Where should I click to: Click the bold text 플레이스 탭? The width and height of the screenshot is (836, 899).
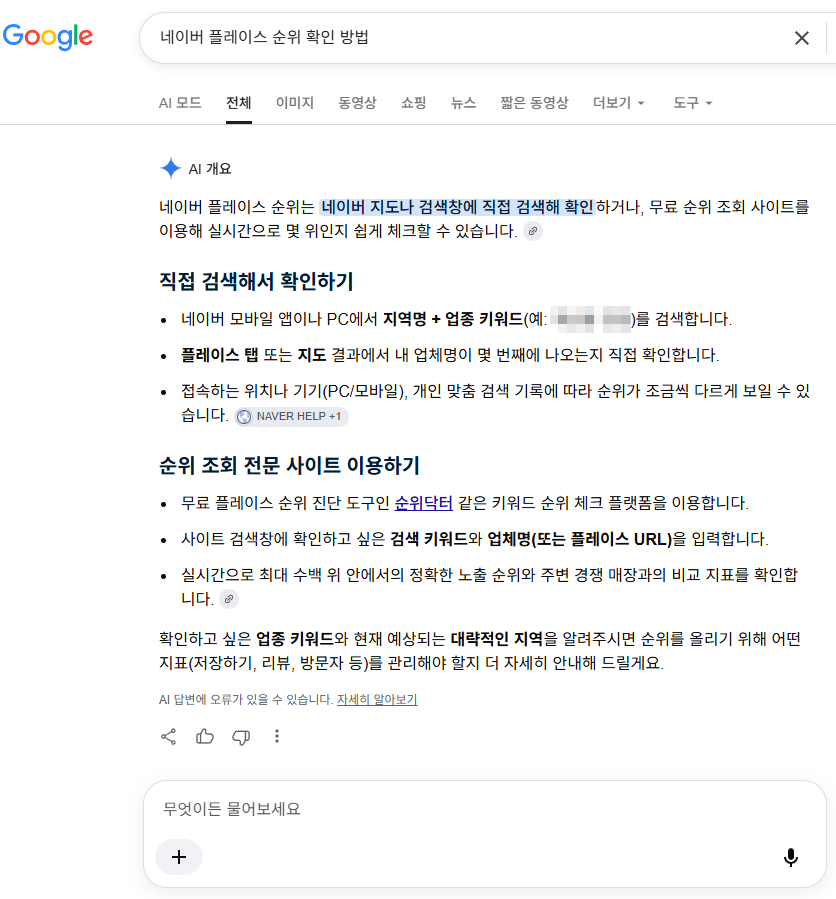click(x=220, y=355)
